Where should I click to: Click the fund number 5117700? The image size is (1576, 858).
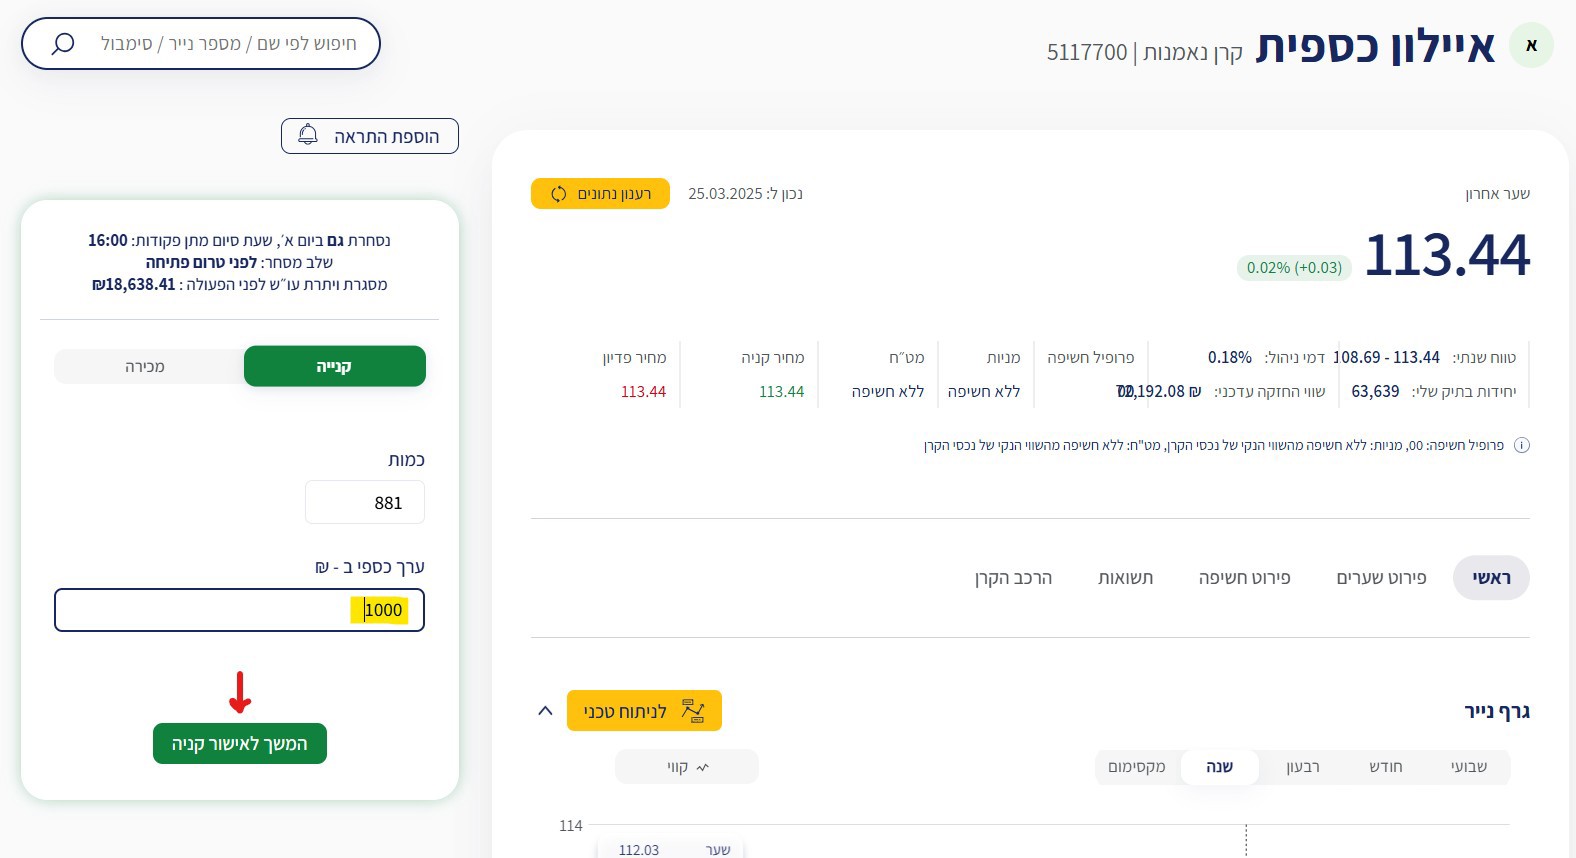(1087, 52)
